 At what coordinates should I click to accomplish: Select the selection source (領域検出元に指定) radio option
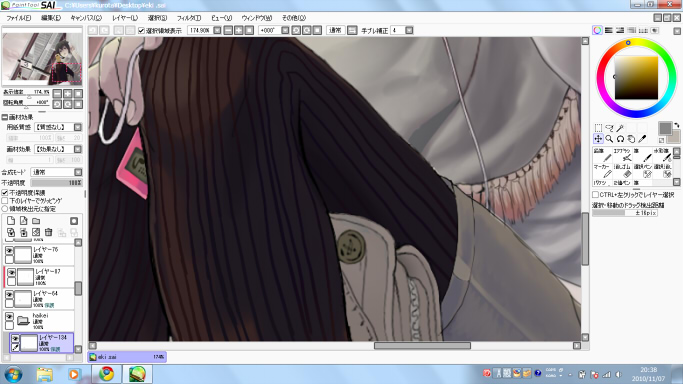point(5,209)
